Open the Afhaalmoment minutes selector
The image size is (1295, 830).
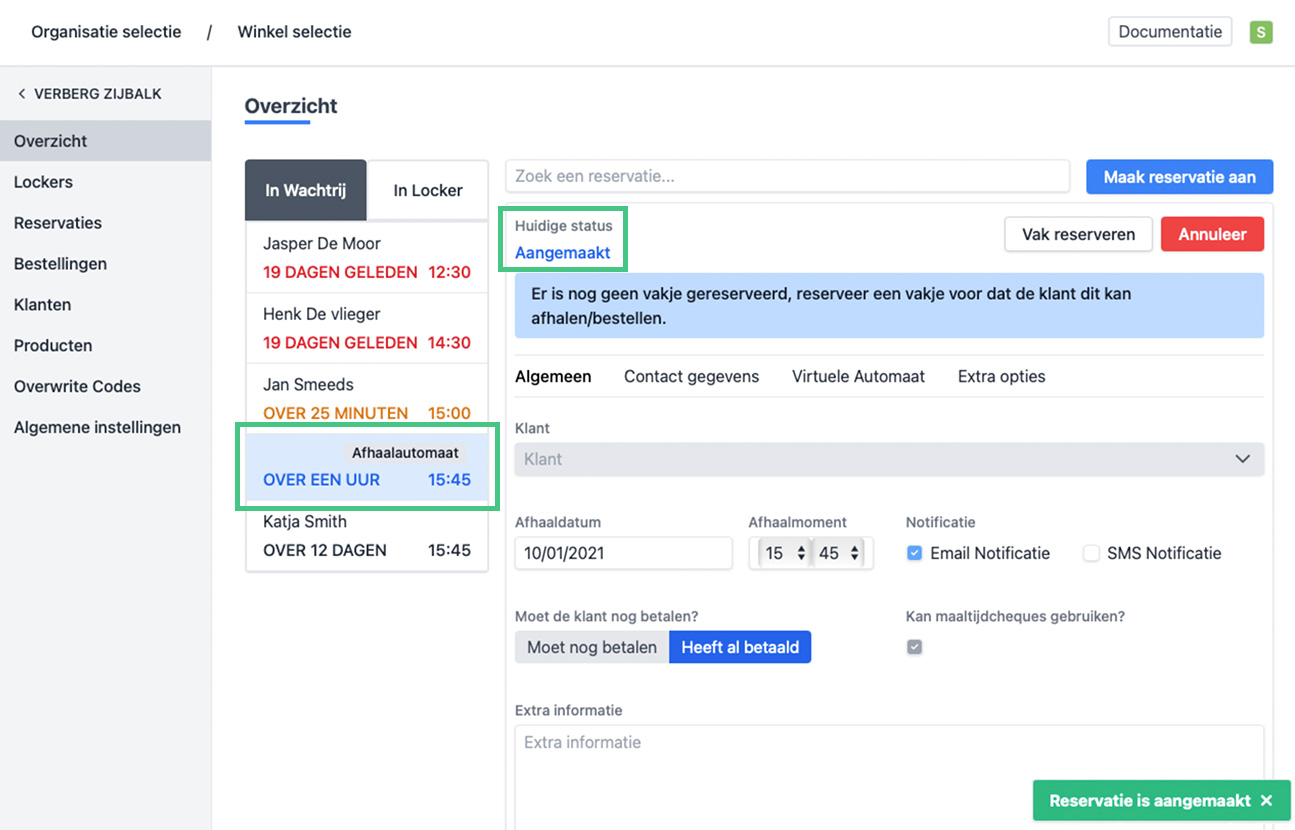point(840,553)
